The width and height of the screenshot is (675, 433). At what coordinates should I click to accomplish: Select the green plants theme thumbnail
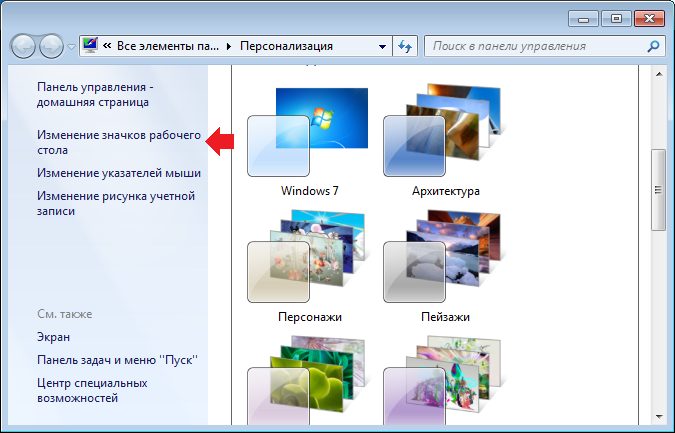(307, 381)
